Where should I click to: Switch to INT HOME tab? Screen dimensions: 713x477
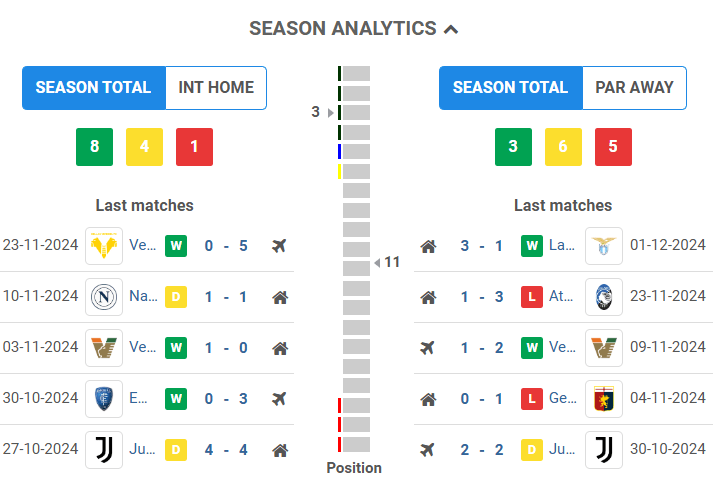[x=216, y=88]
